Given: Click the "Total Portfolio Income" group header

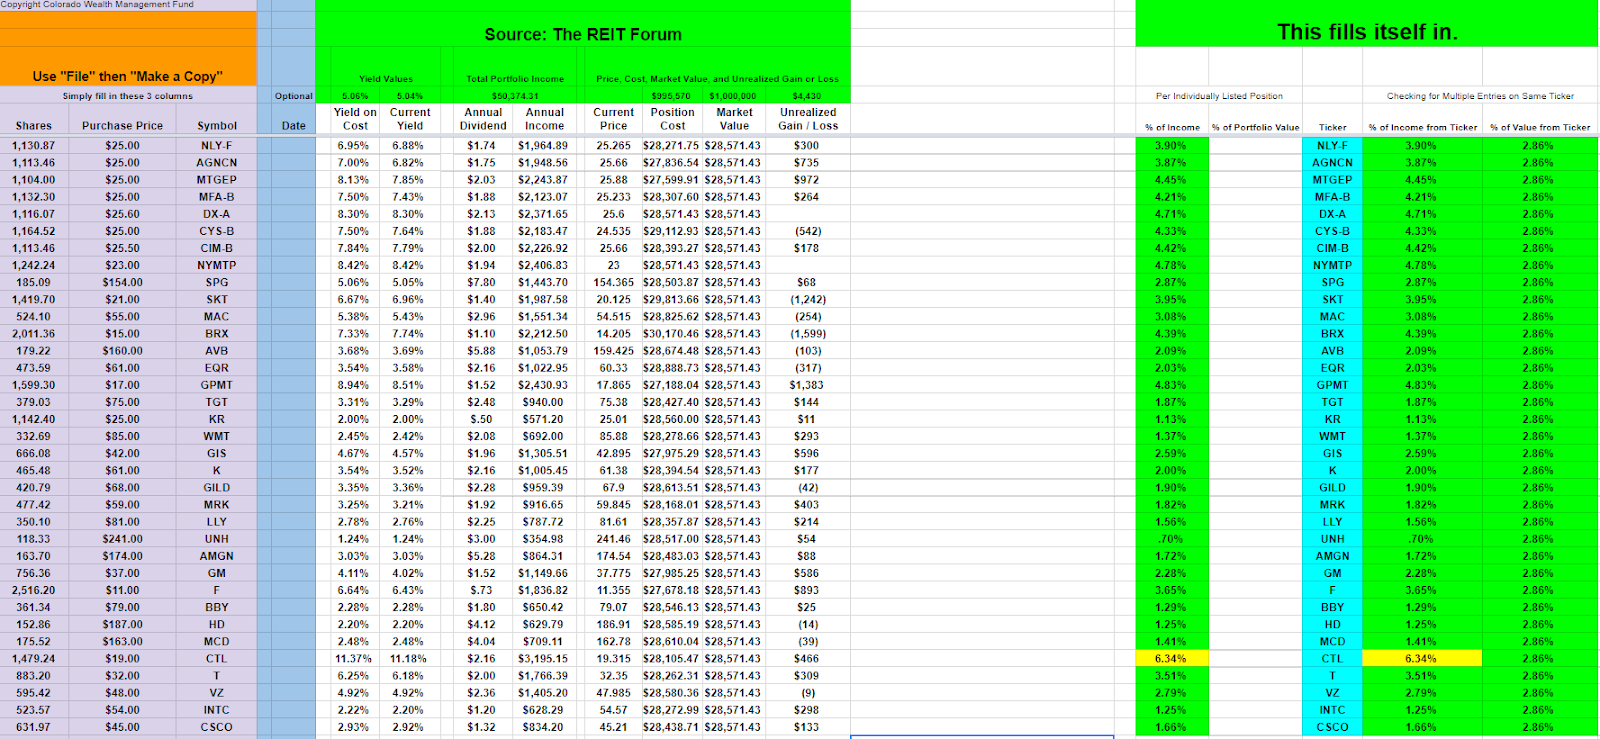Looking at the screenshot, I should tap(515, 79).
